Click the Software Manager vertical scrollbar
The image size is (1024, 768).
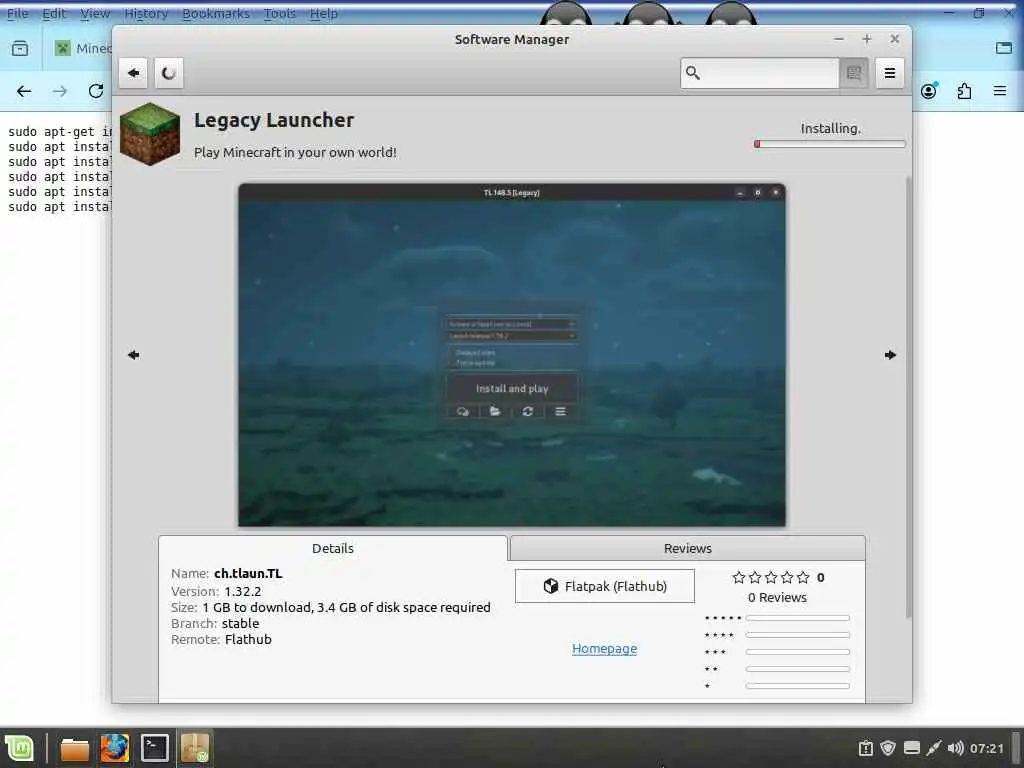pos(908,397)
